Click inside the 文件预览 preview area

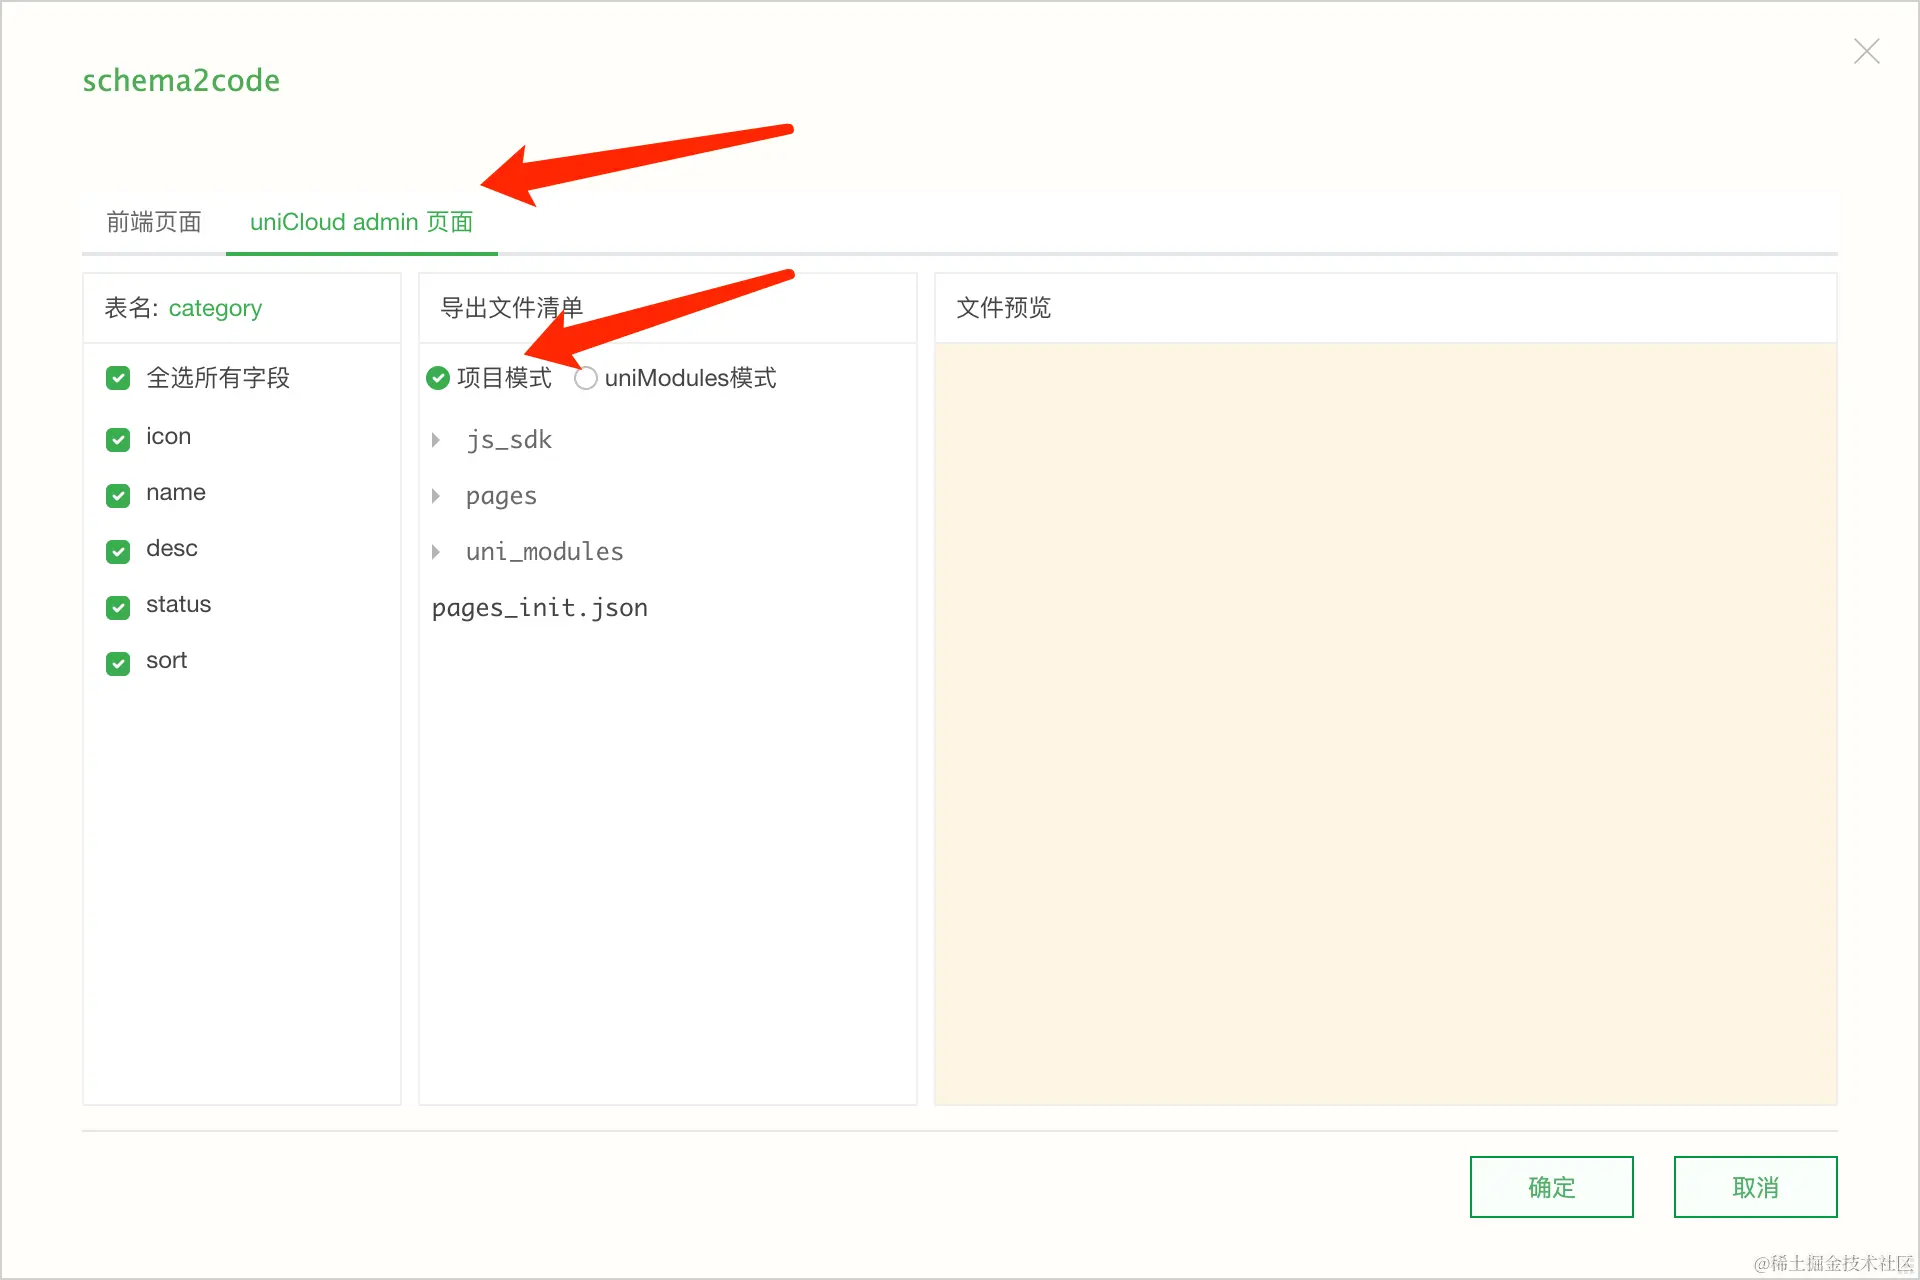(1385, 720)
